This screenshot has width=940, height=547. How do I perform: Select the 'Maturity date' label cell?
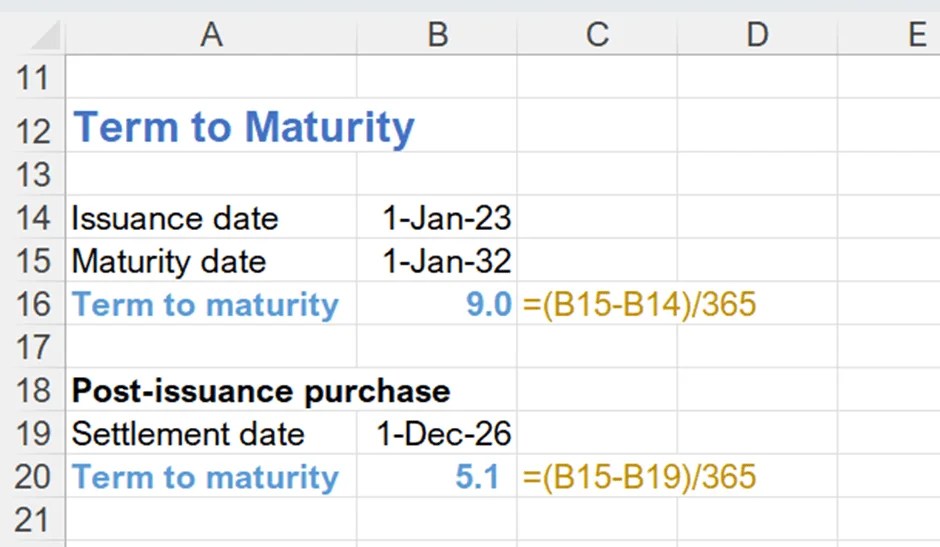(169, 261)
